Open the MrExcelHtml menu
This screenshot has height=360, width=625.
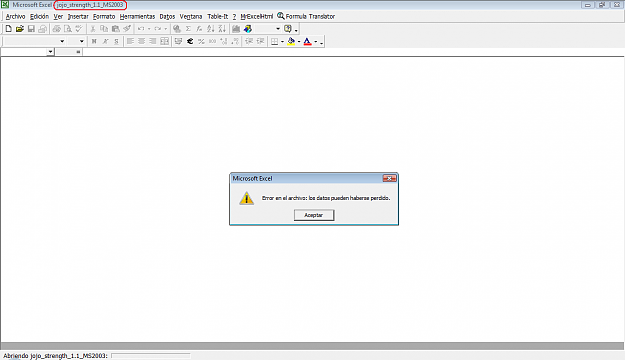coord(257,16)
